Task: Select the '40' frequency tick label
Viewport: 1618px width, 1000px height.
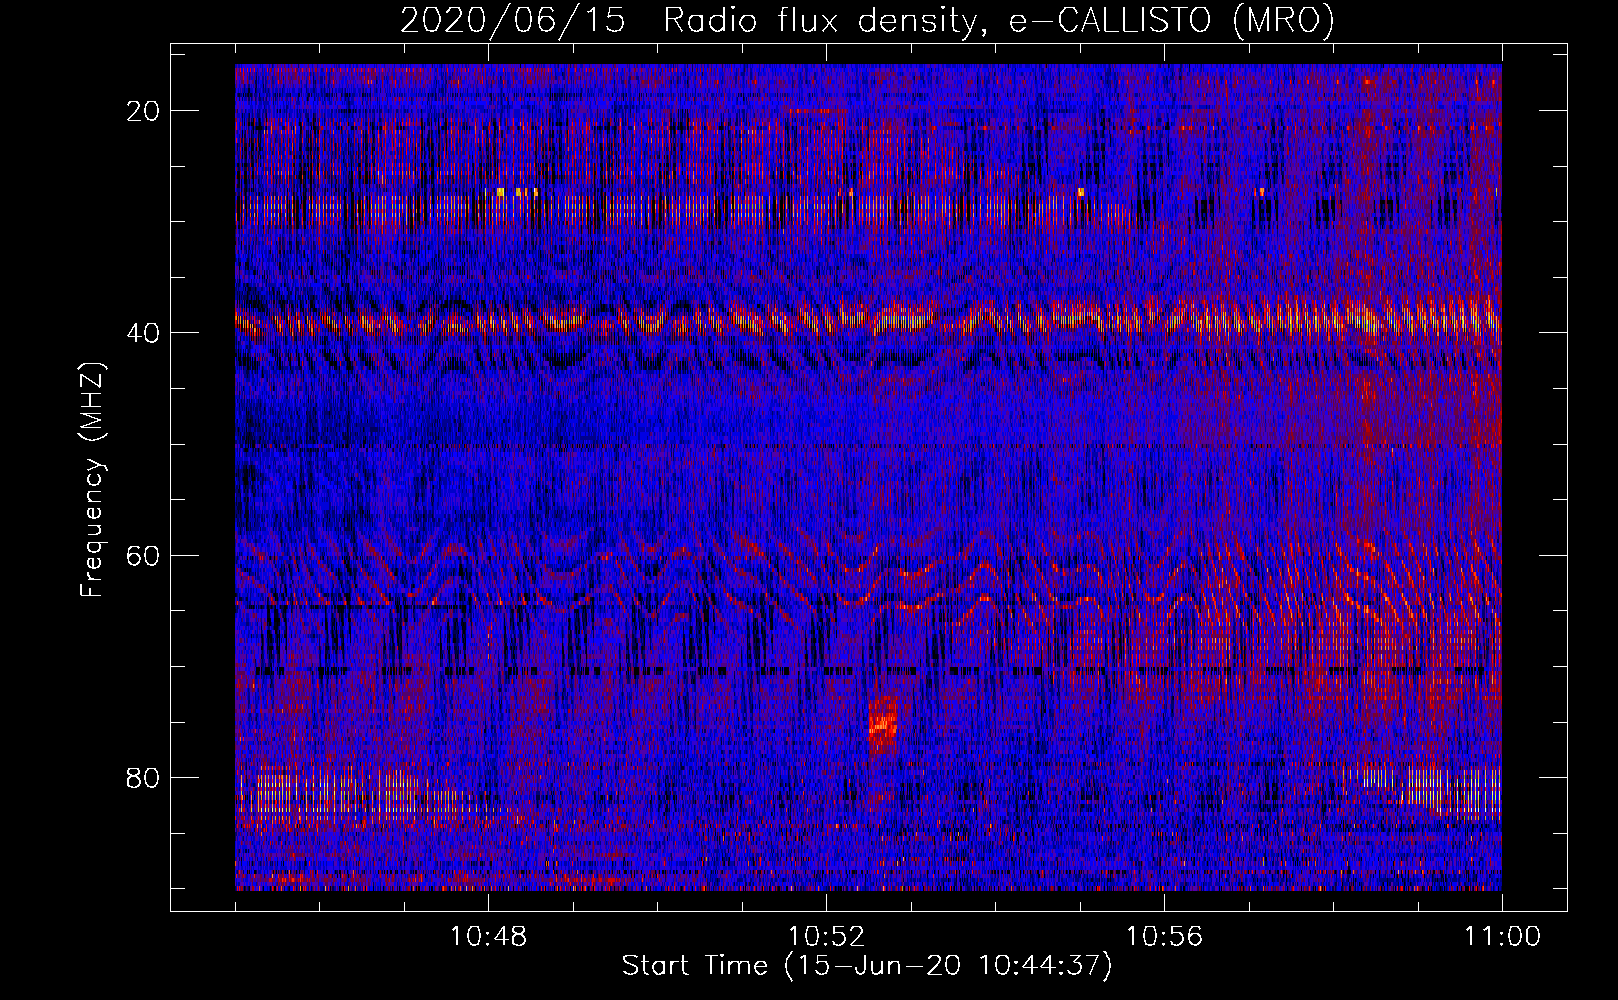Action: (143, 333)
